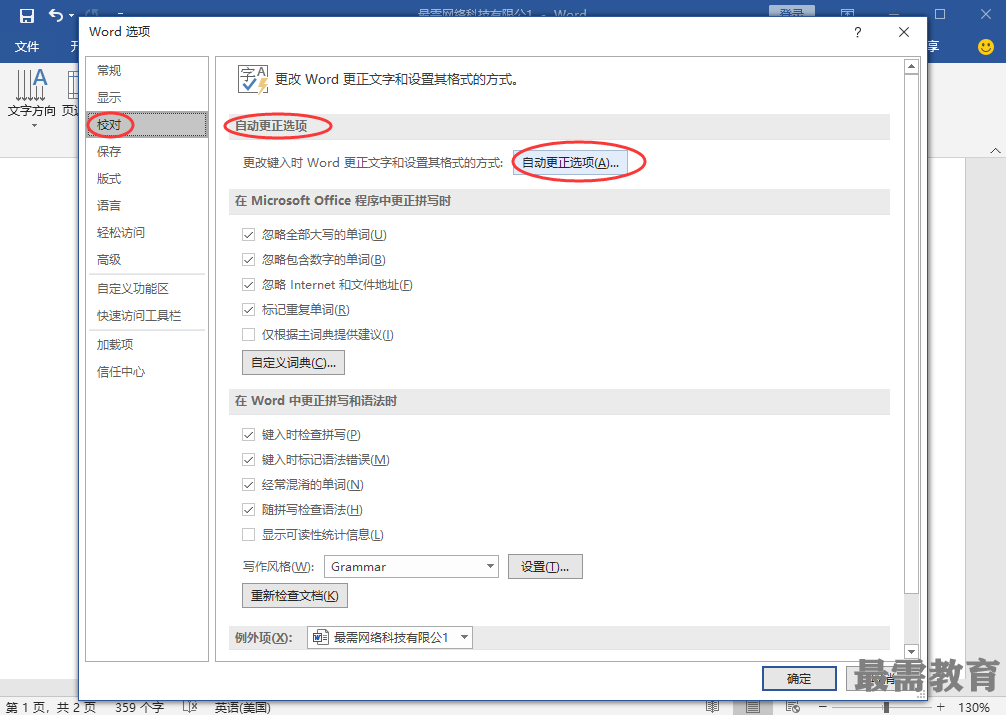Select 高级 in options sidebar

pos(147,259)
